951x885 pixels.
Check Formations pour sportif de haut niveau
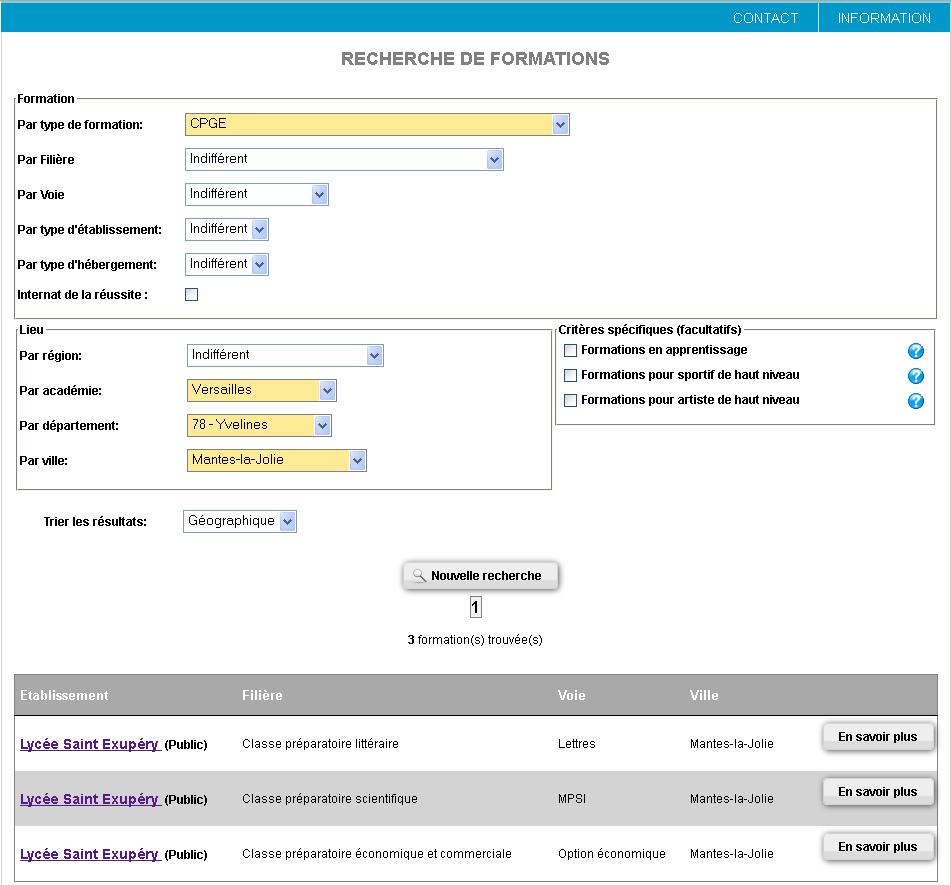tap(570, 375)
